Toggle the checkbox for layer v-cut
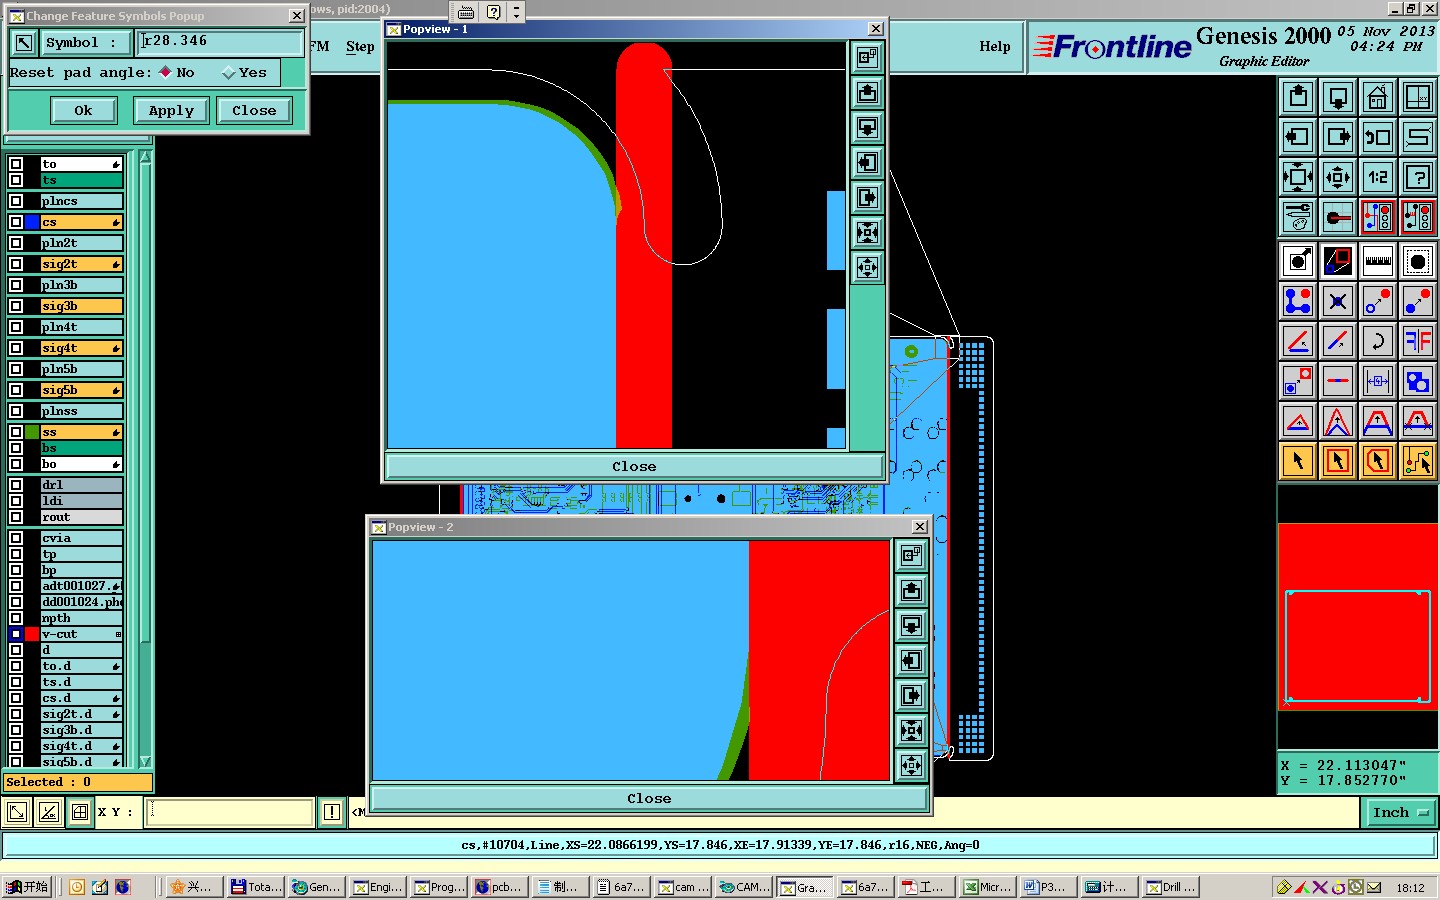 pos(16,634)
